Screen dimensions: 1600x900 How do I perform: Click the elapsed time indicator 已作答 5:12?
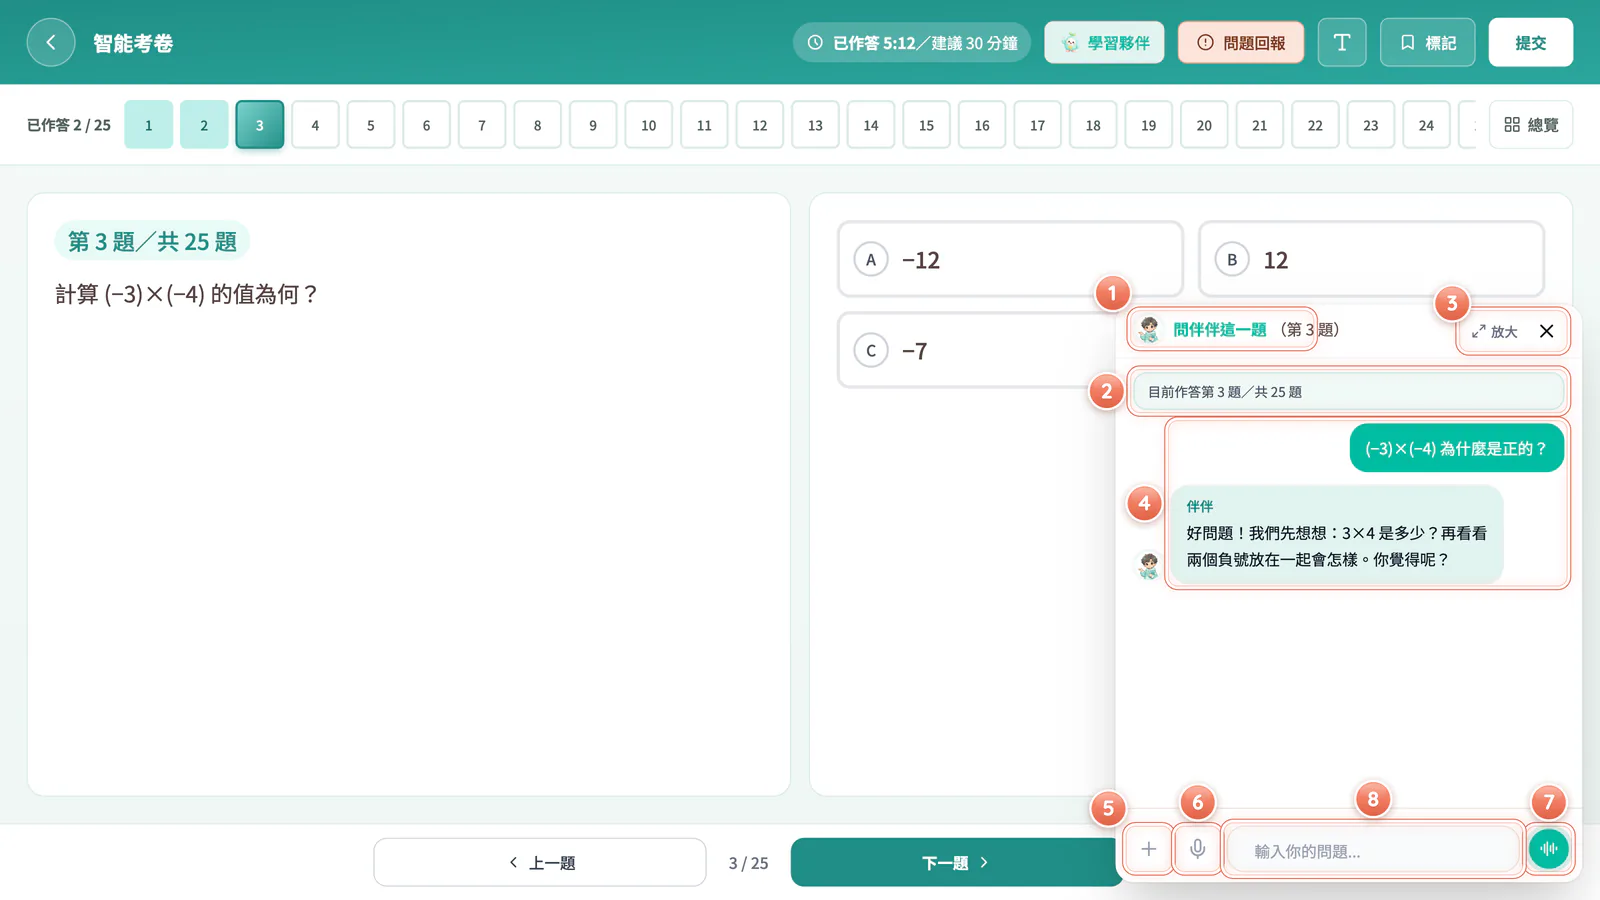tap(912, 43)
